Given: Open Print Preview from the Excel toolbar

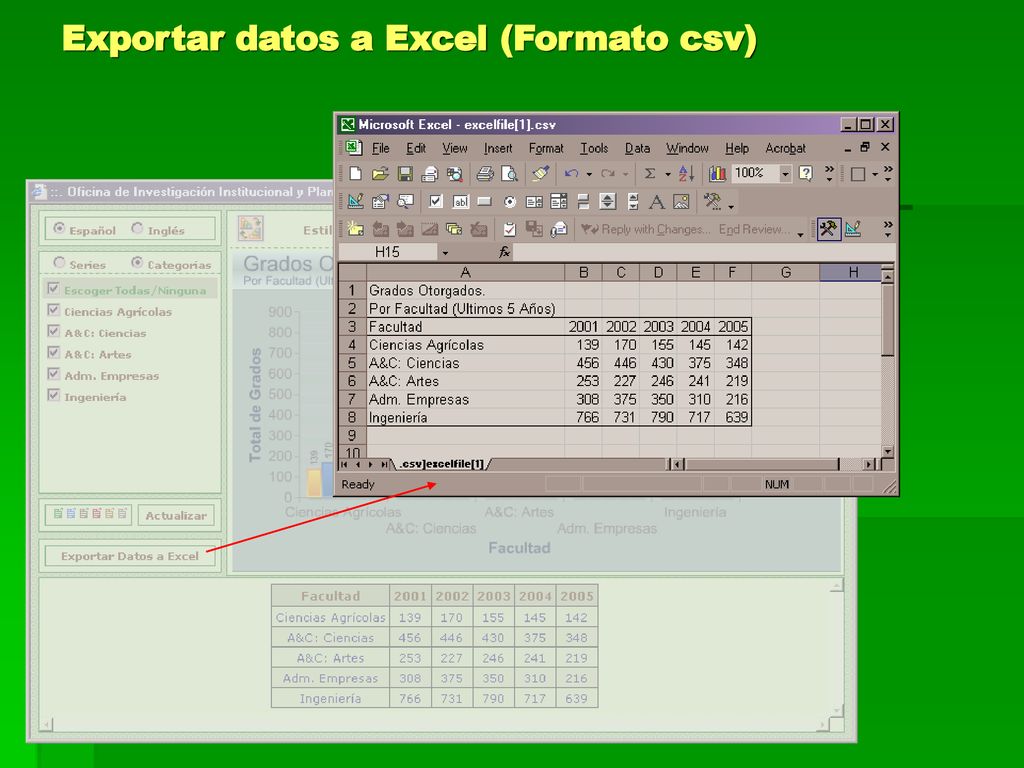Looking at the screenshot, I should 509,174.
